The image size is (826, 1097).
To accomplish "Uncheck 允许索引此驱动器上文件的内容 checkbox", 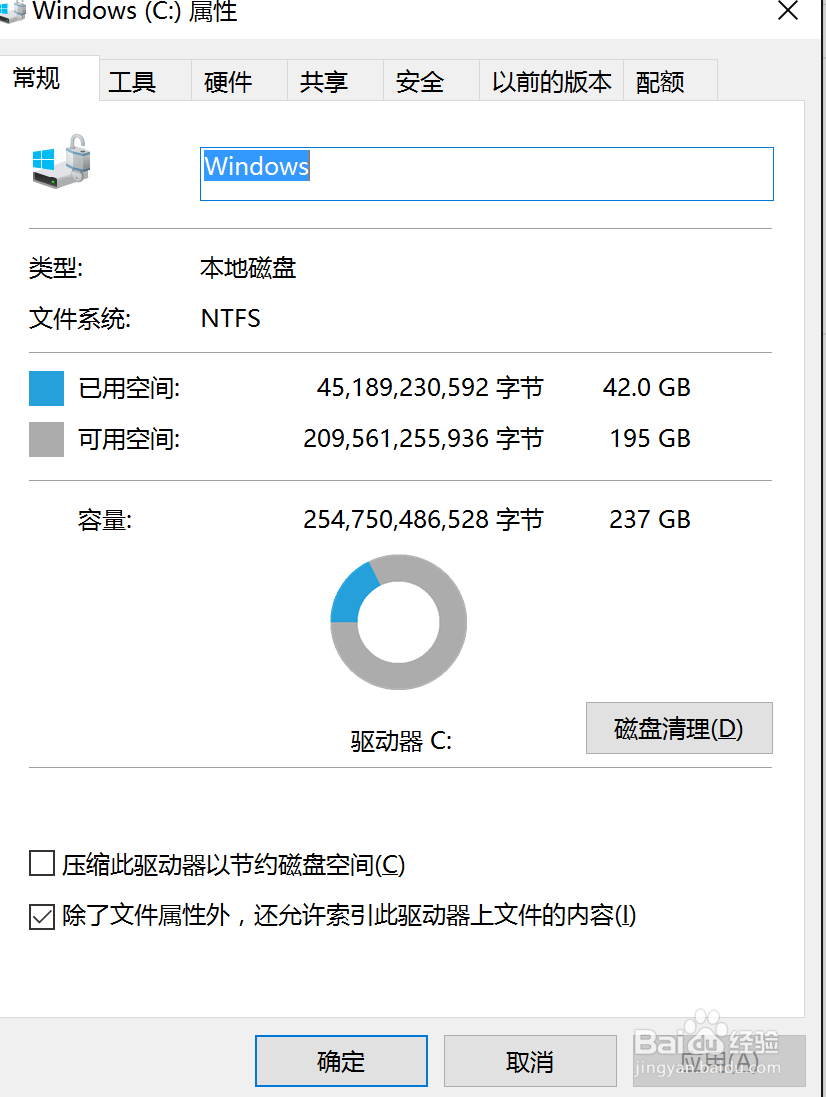I will tap(42, 916).
